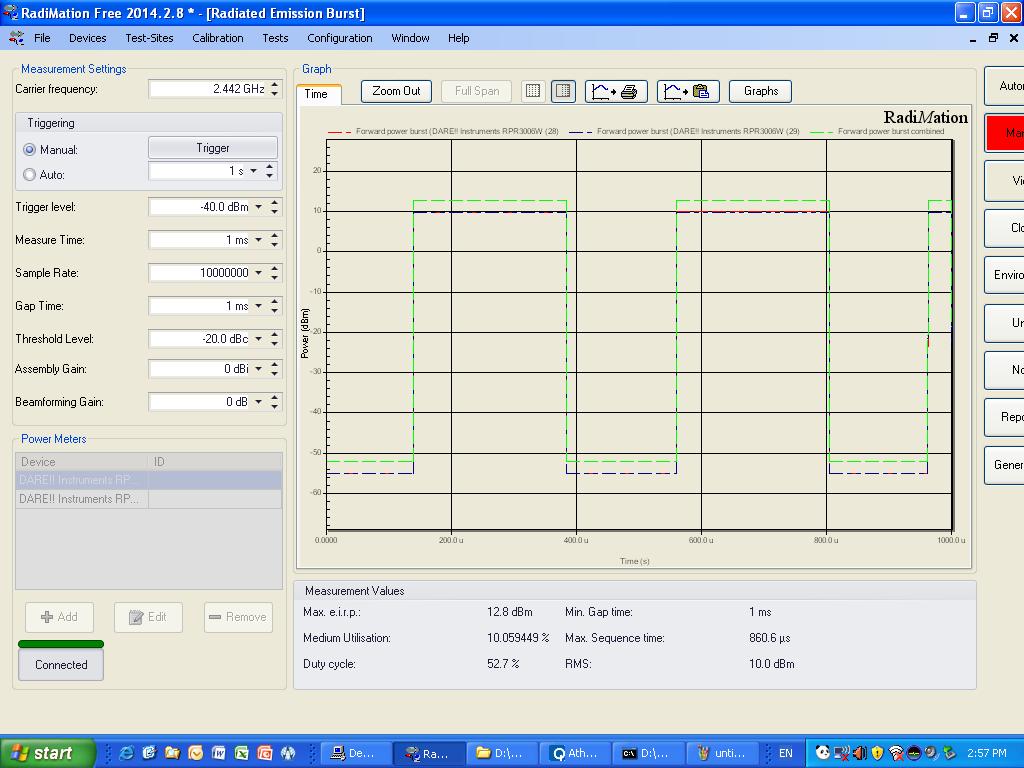Print the graph using the printer icon button
The image size is (1024, 768).
click(x=616, y=91)
